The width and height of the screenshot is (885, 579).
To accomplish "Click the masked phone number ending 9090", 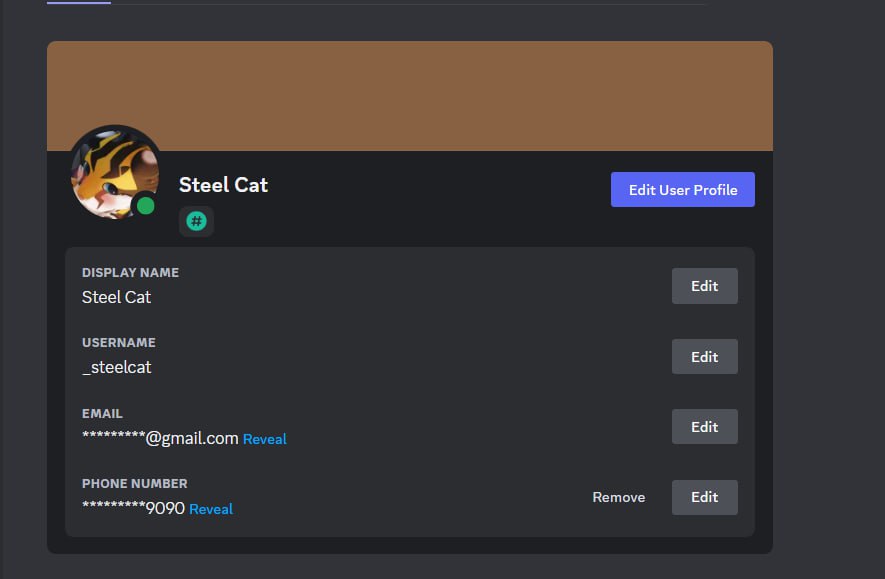I will 133,508.
